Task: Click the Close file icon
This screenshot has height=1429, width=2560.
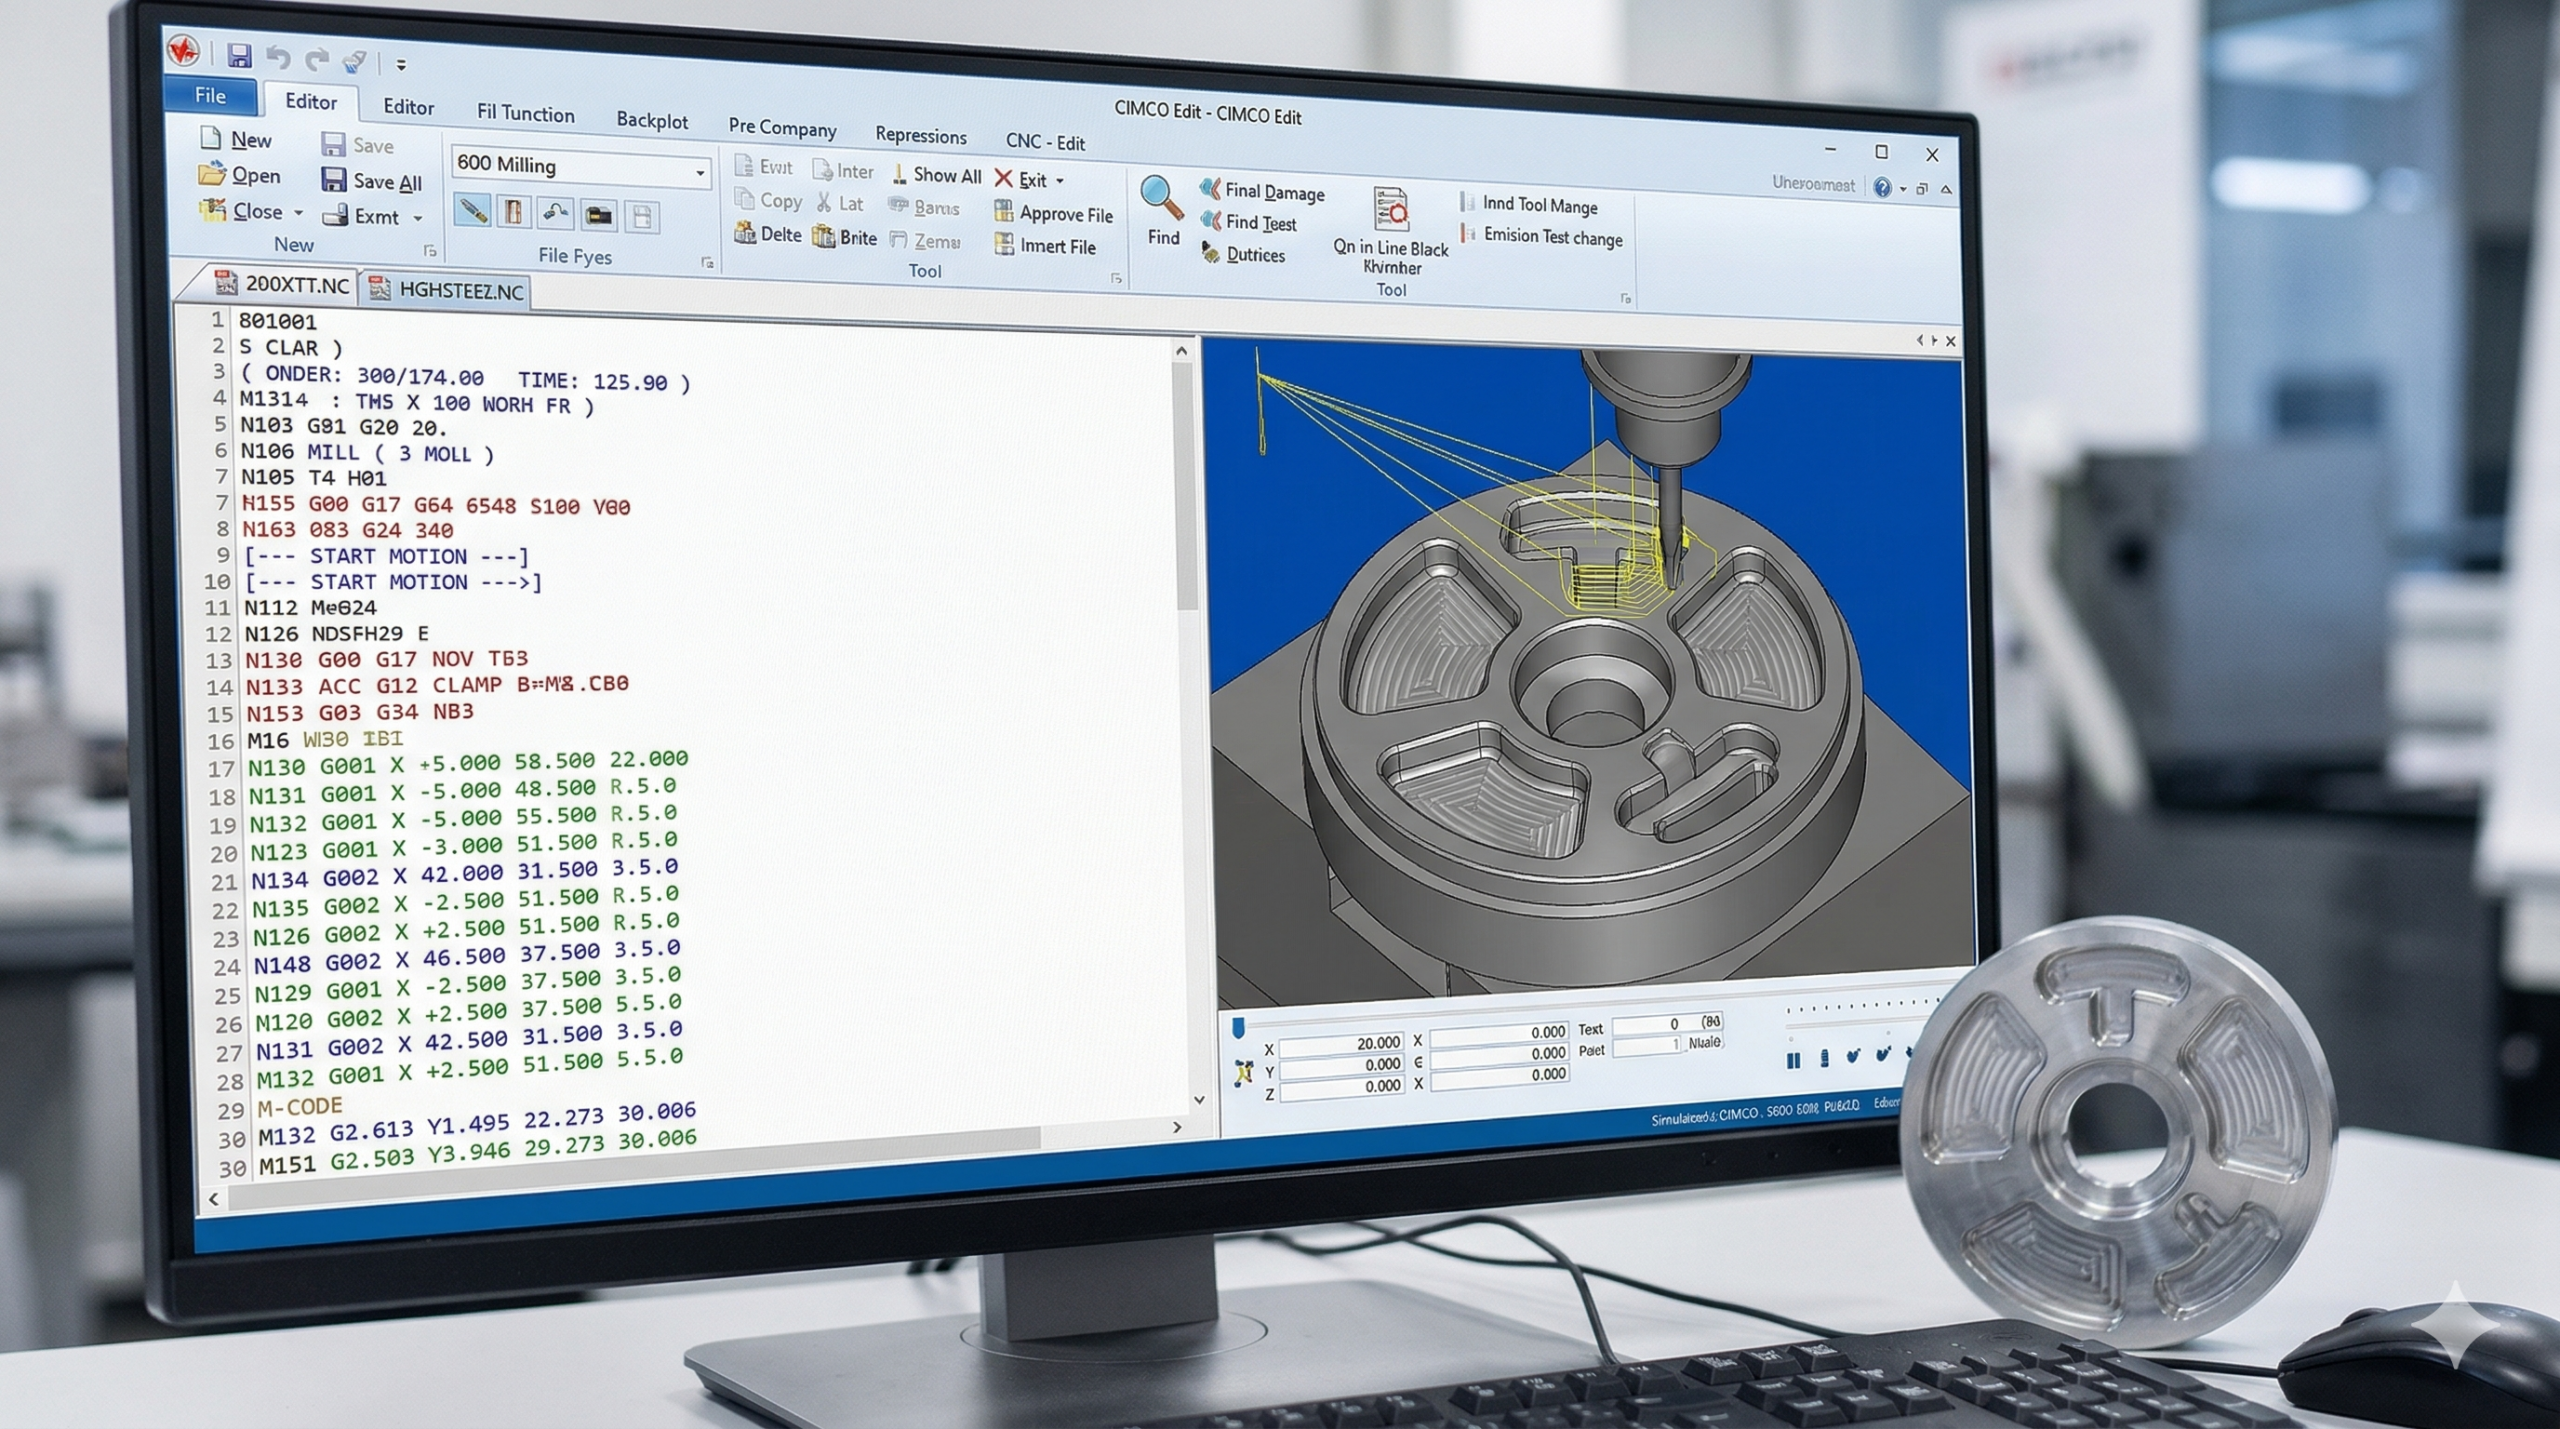Action: pyautogui.click(x=212, y=210)
